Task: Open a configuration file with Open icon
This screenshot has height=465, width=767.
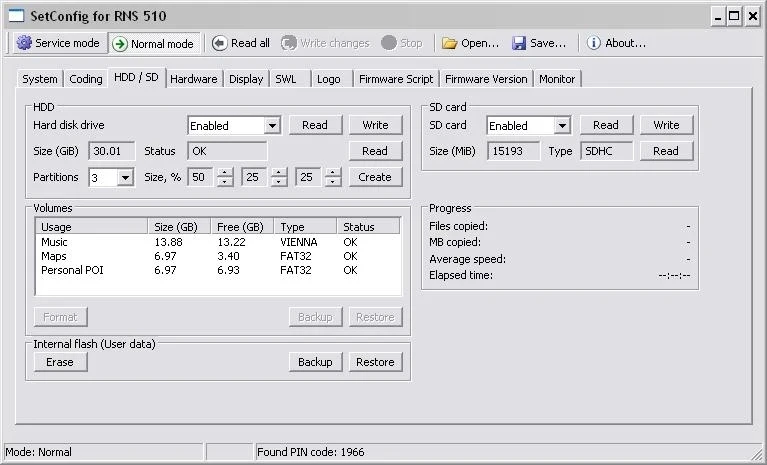Action: [470, 44]
